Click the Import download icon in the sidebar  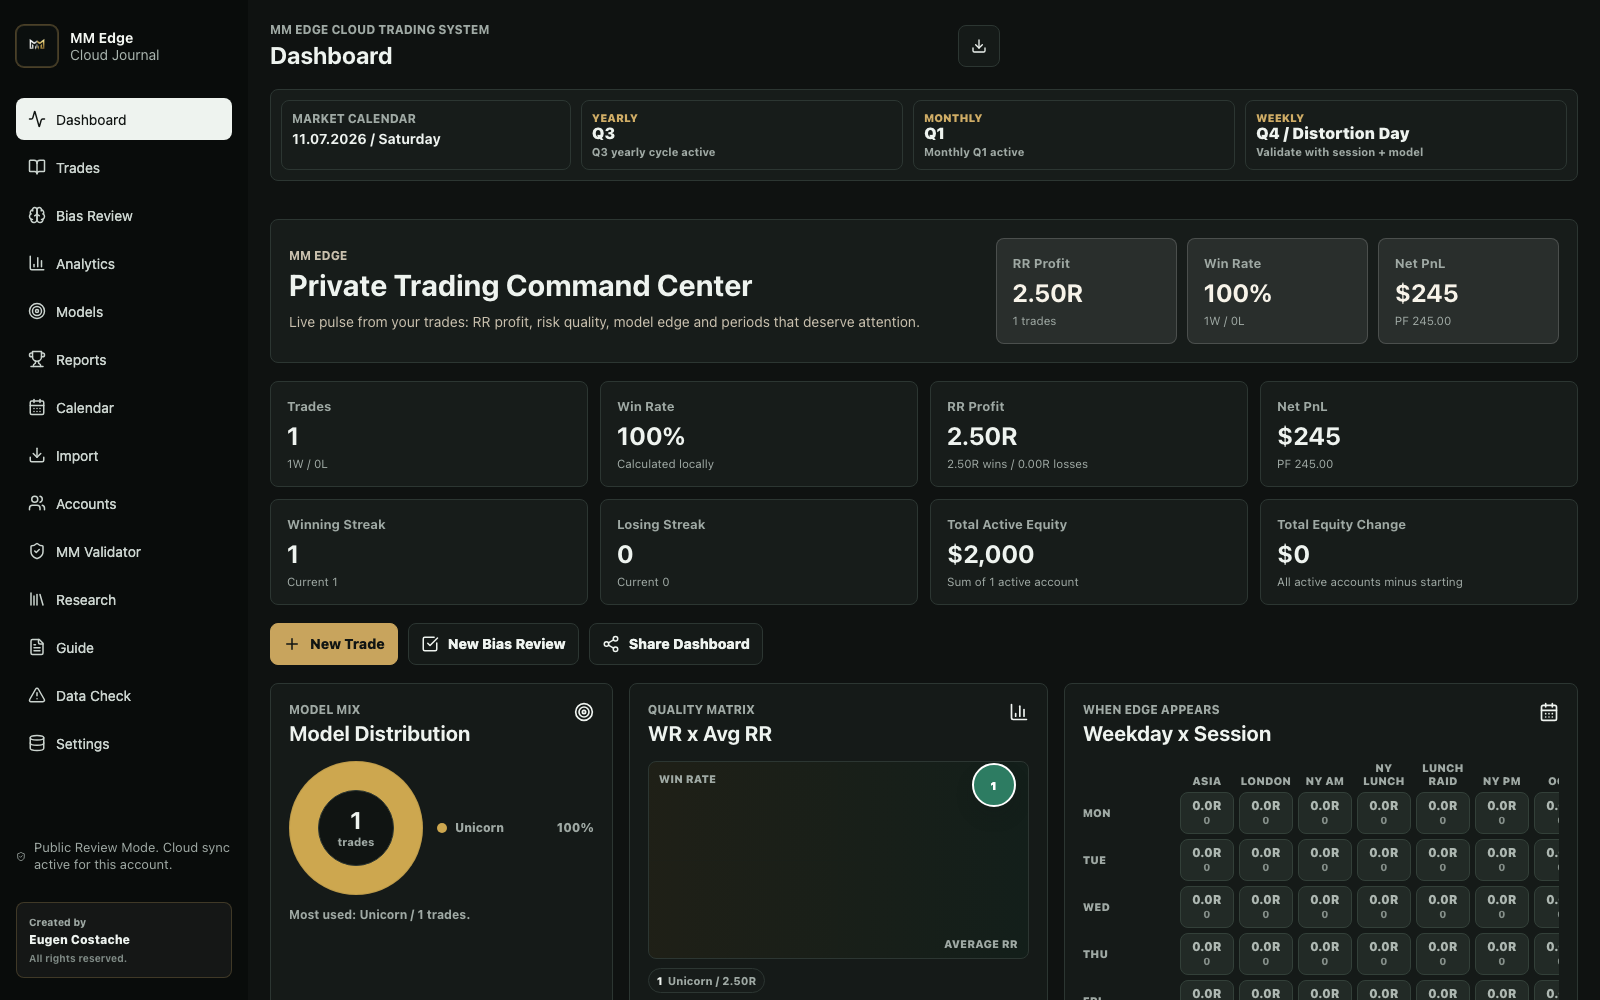(37, 455)
